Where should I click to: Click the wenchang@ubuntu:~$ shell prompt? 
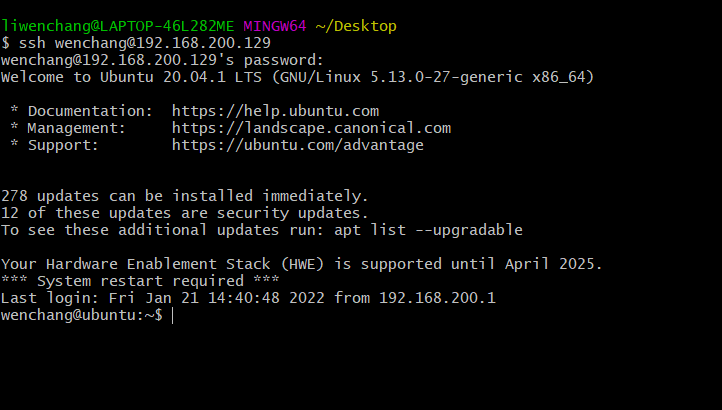click(82, 315)
